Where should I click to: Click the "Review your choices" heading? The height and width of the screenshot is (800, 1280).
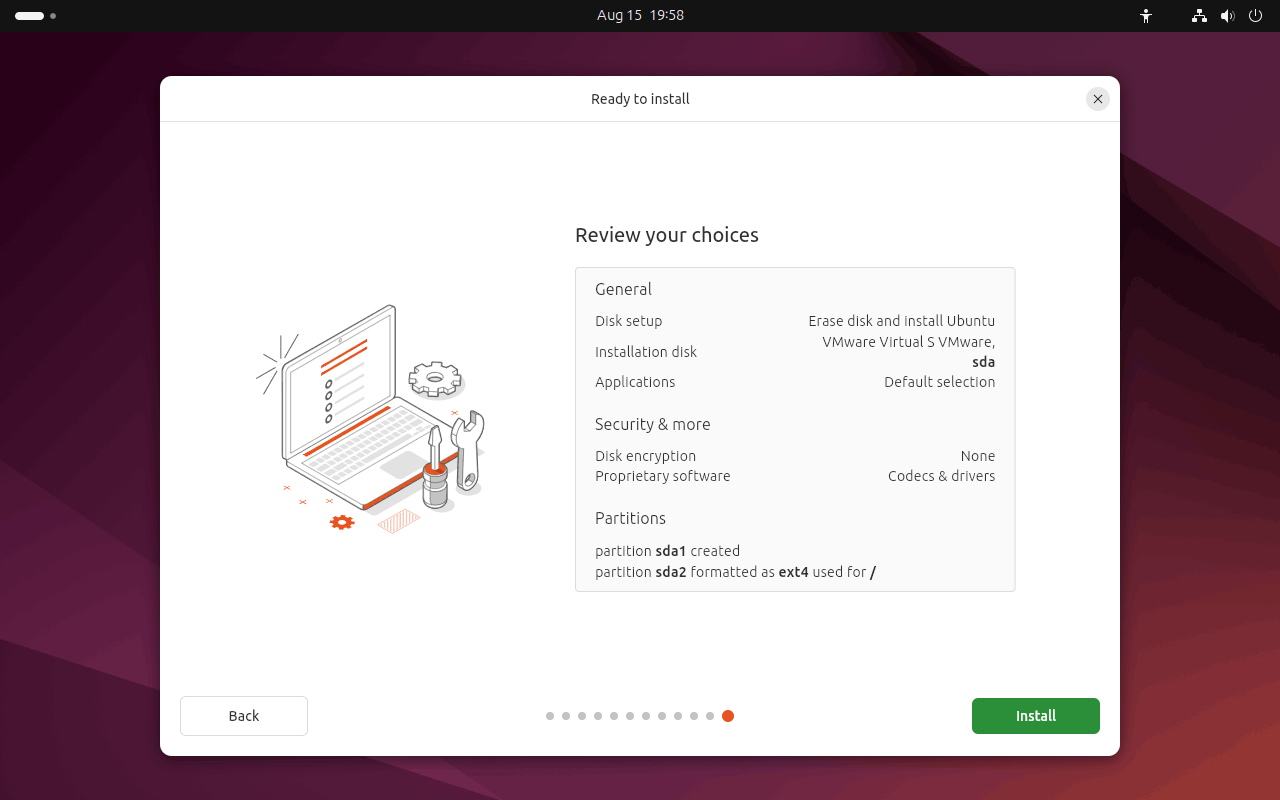(666, 235)
